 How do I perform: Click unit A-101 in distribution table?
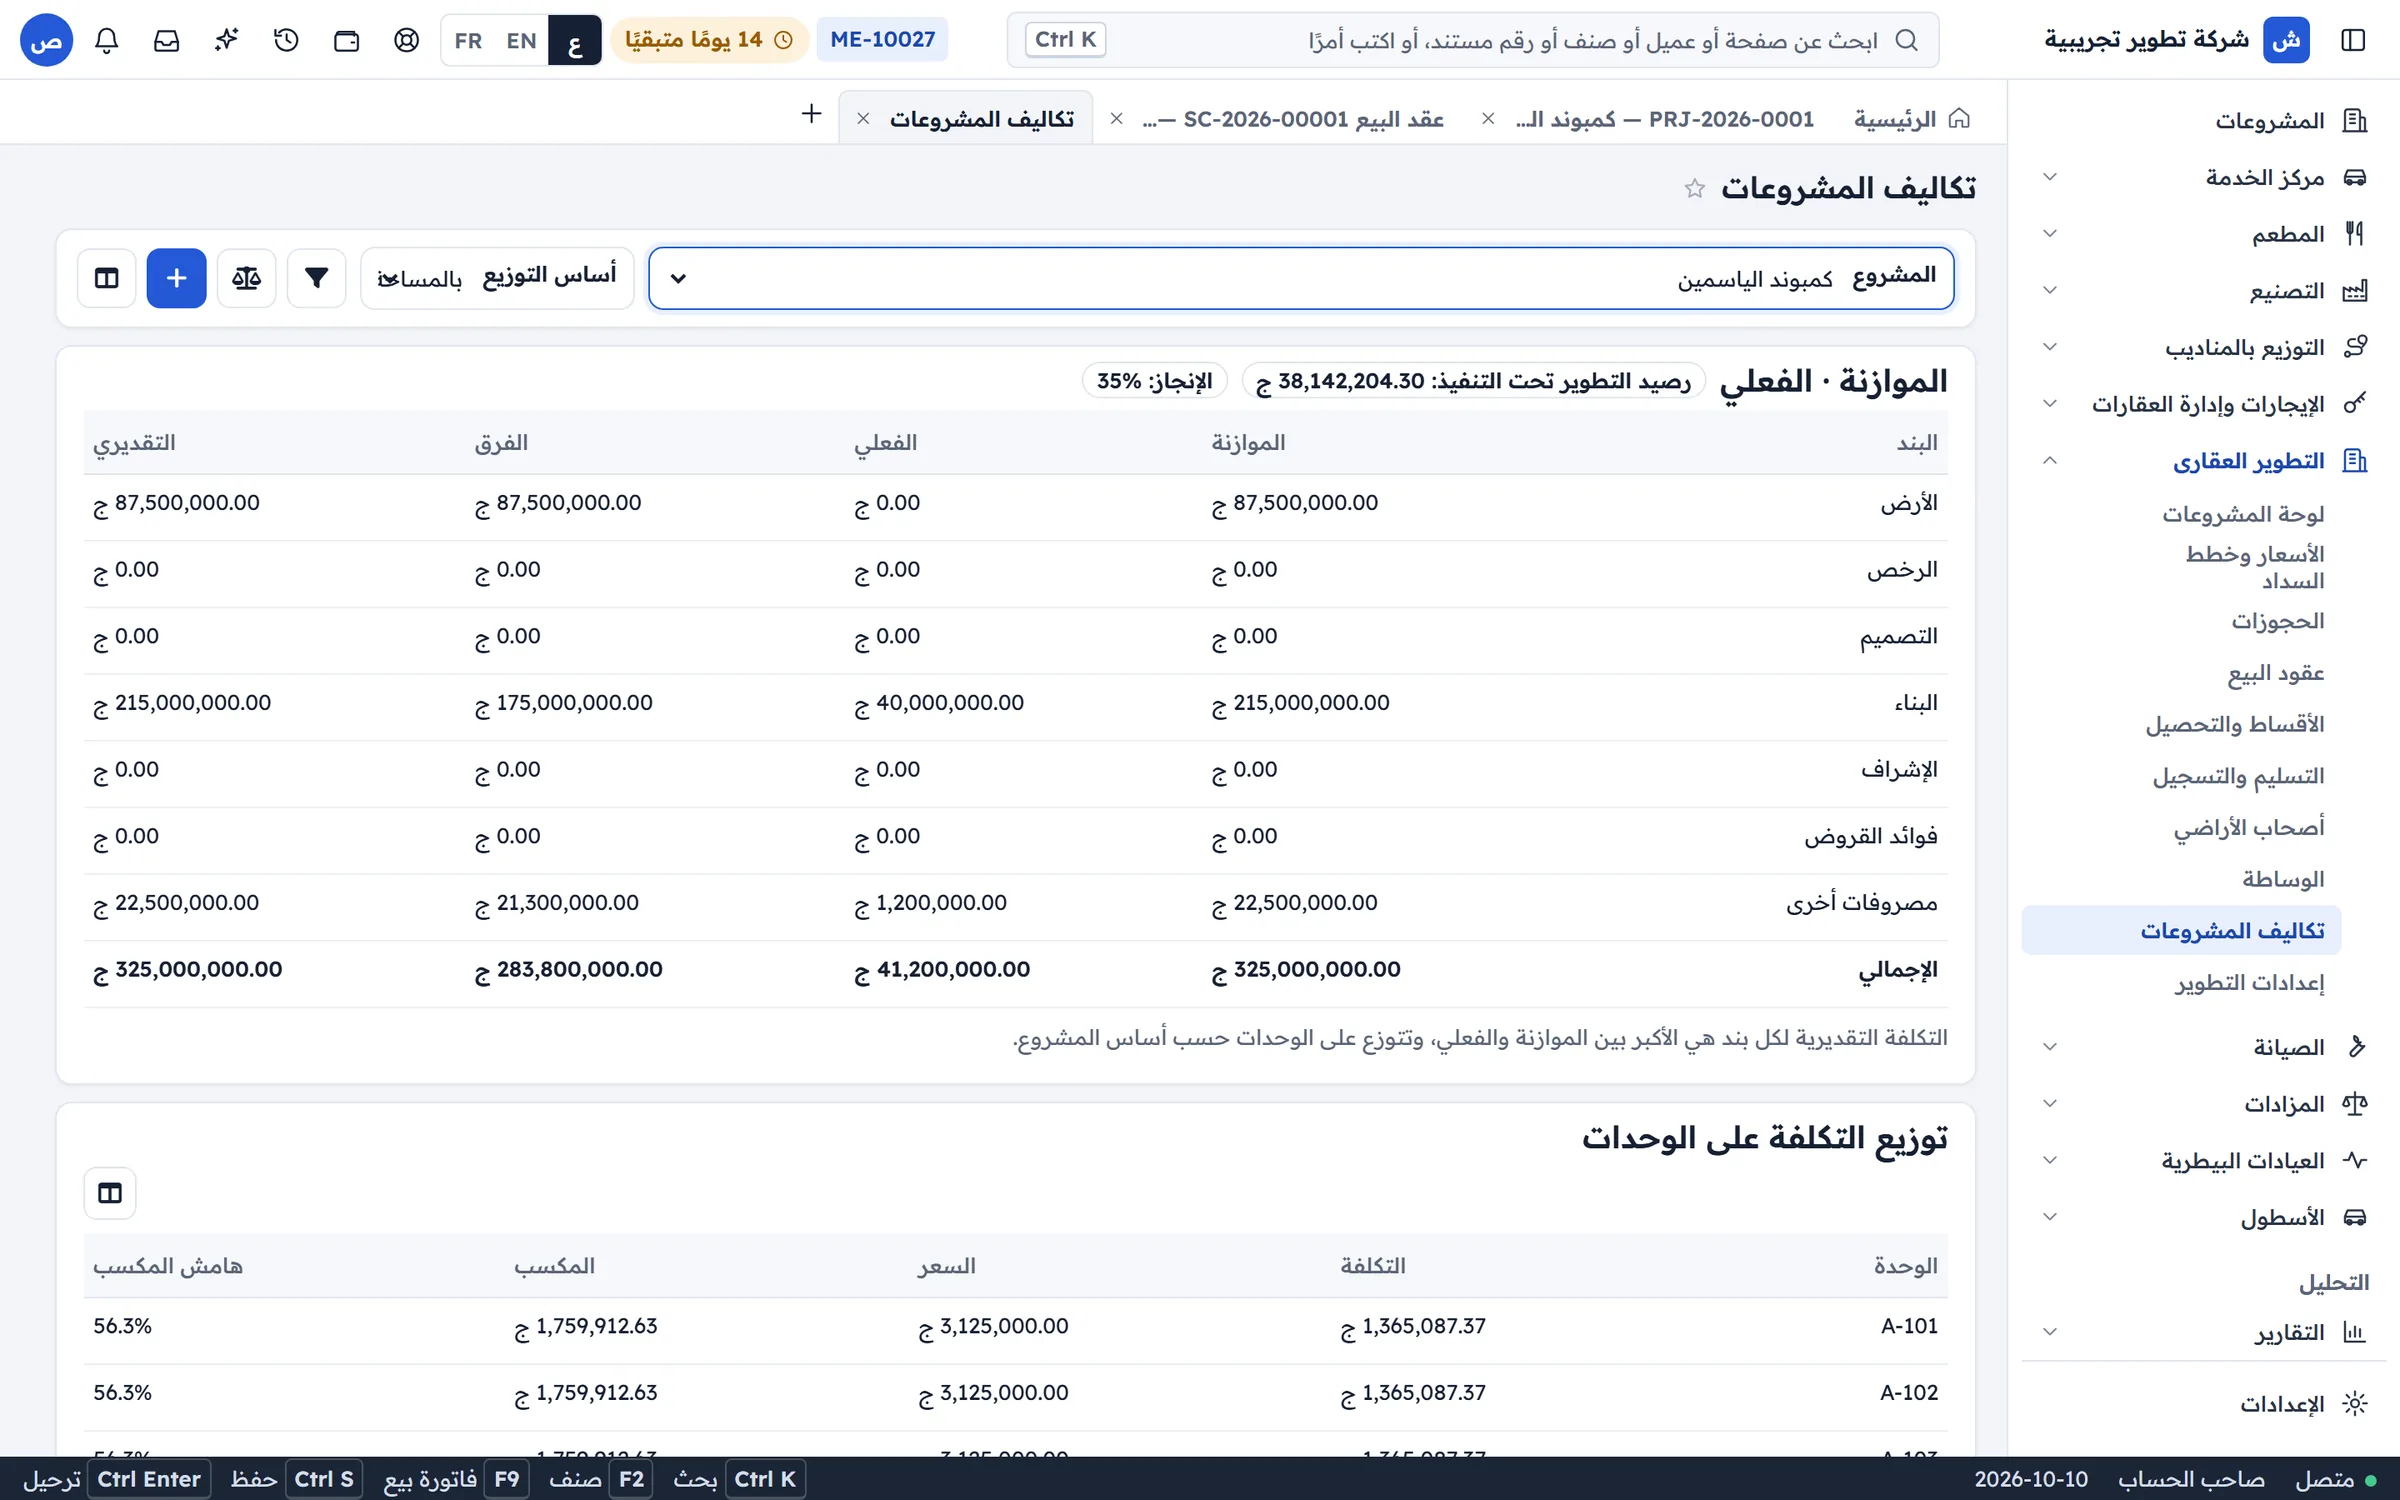click(1909, 1326)
